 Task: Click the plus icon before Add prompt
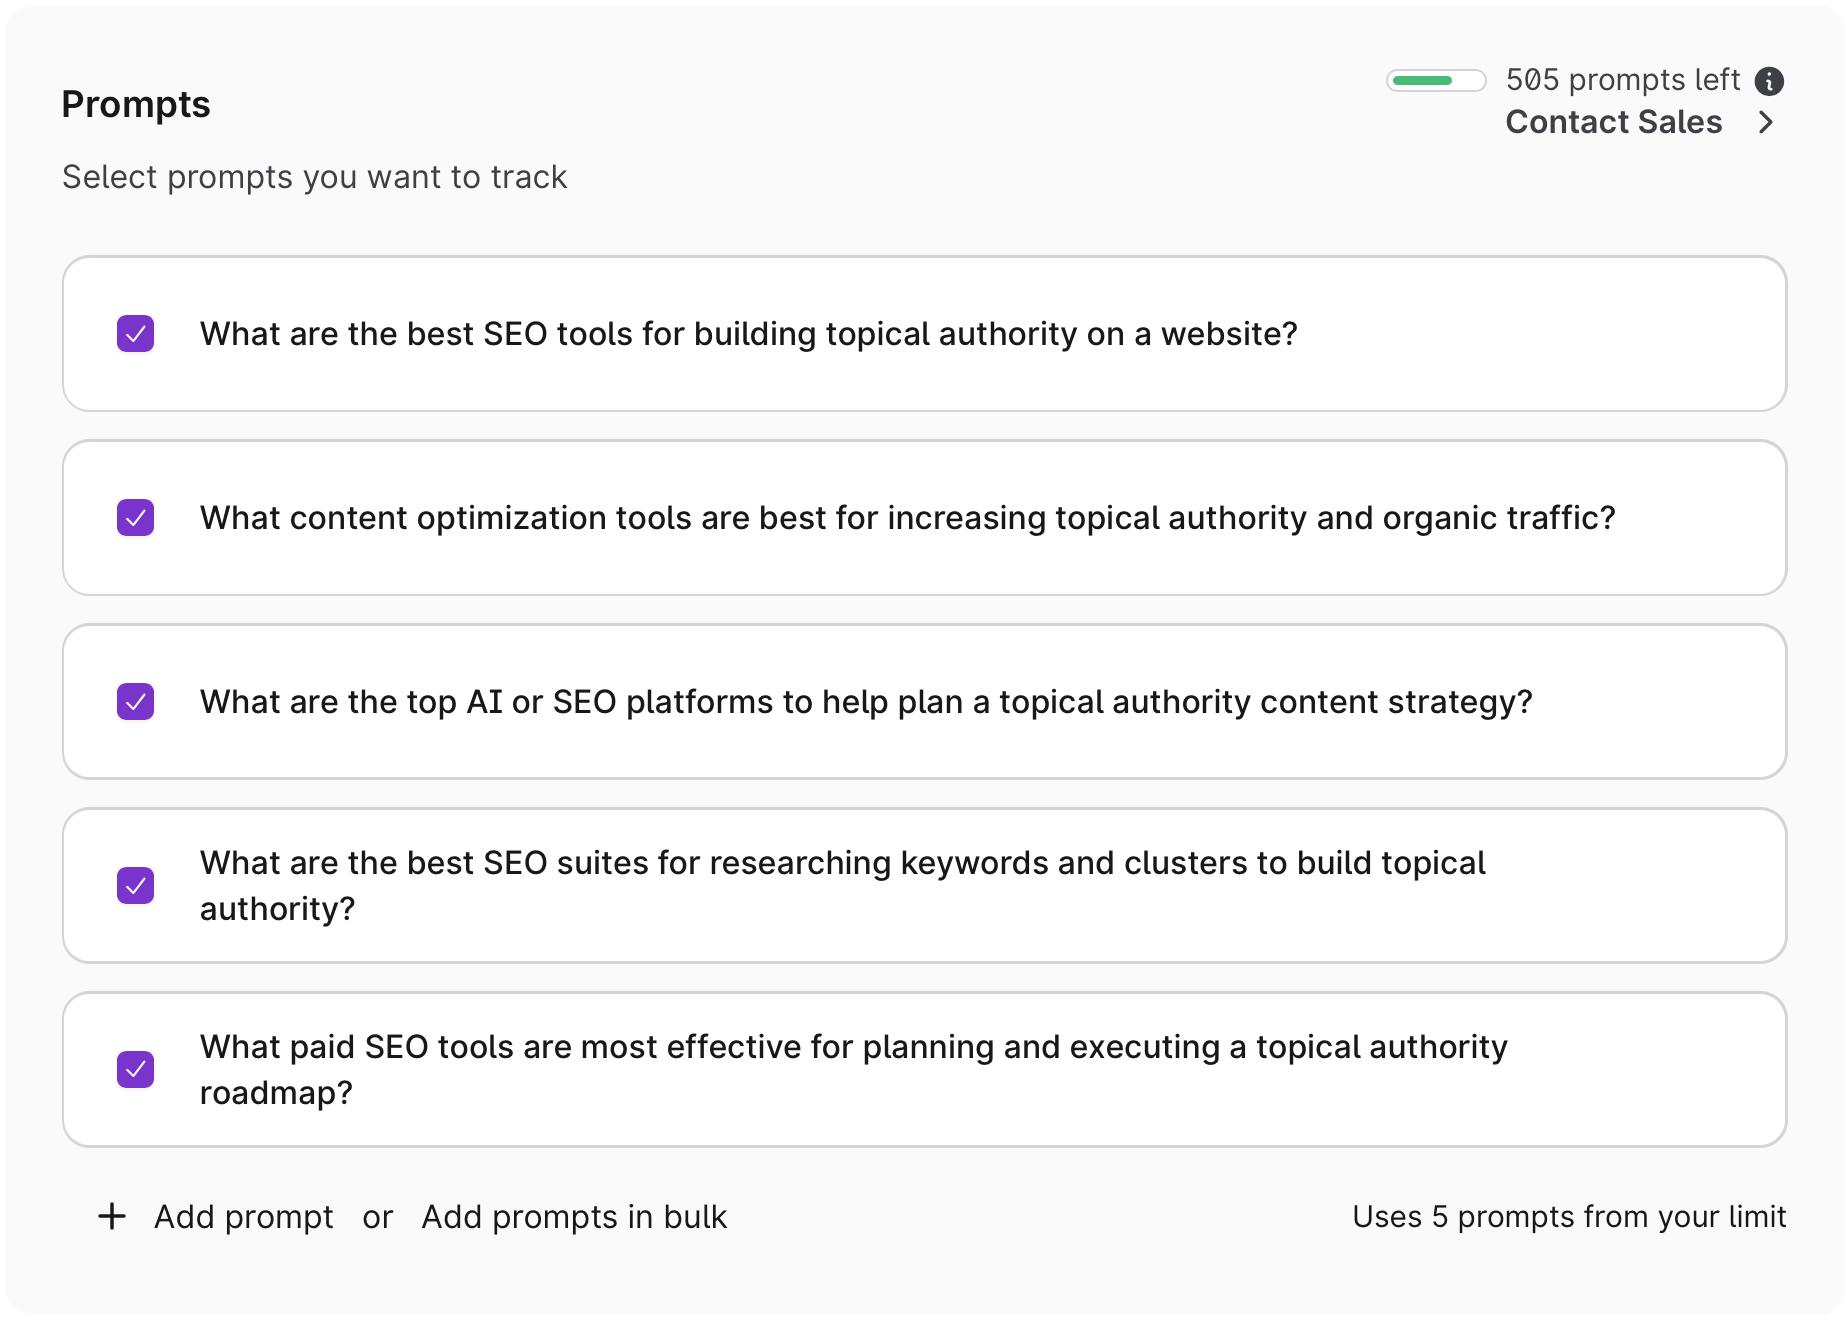[112, 1216]
